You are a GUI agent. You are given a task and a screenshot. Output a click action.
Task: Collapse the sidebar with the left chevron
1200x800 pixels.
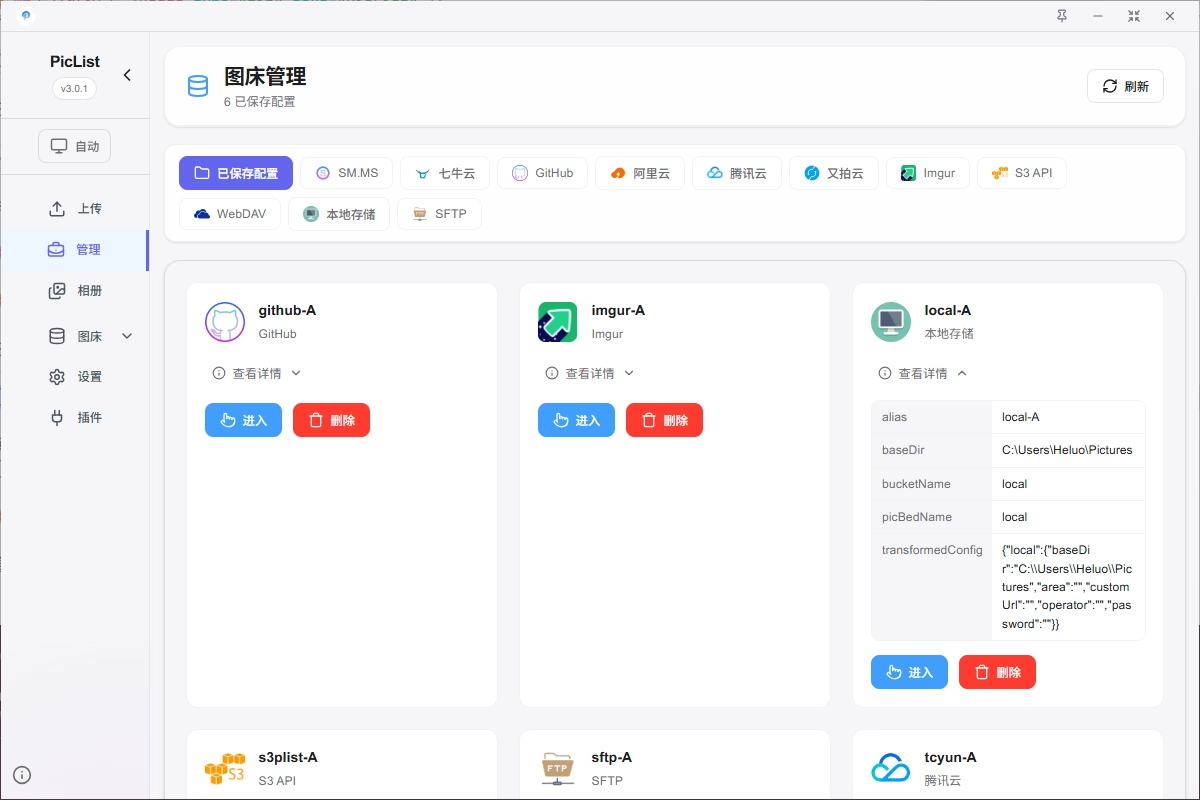127,75
